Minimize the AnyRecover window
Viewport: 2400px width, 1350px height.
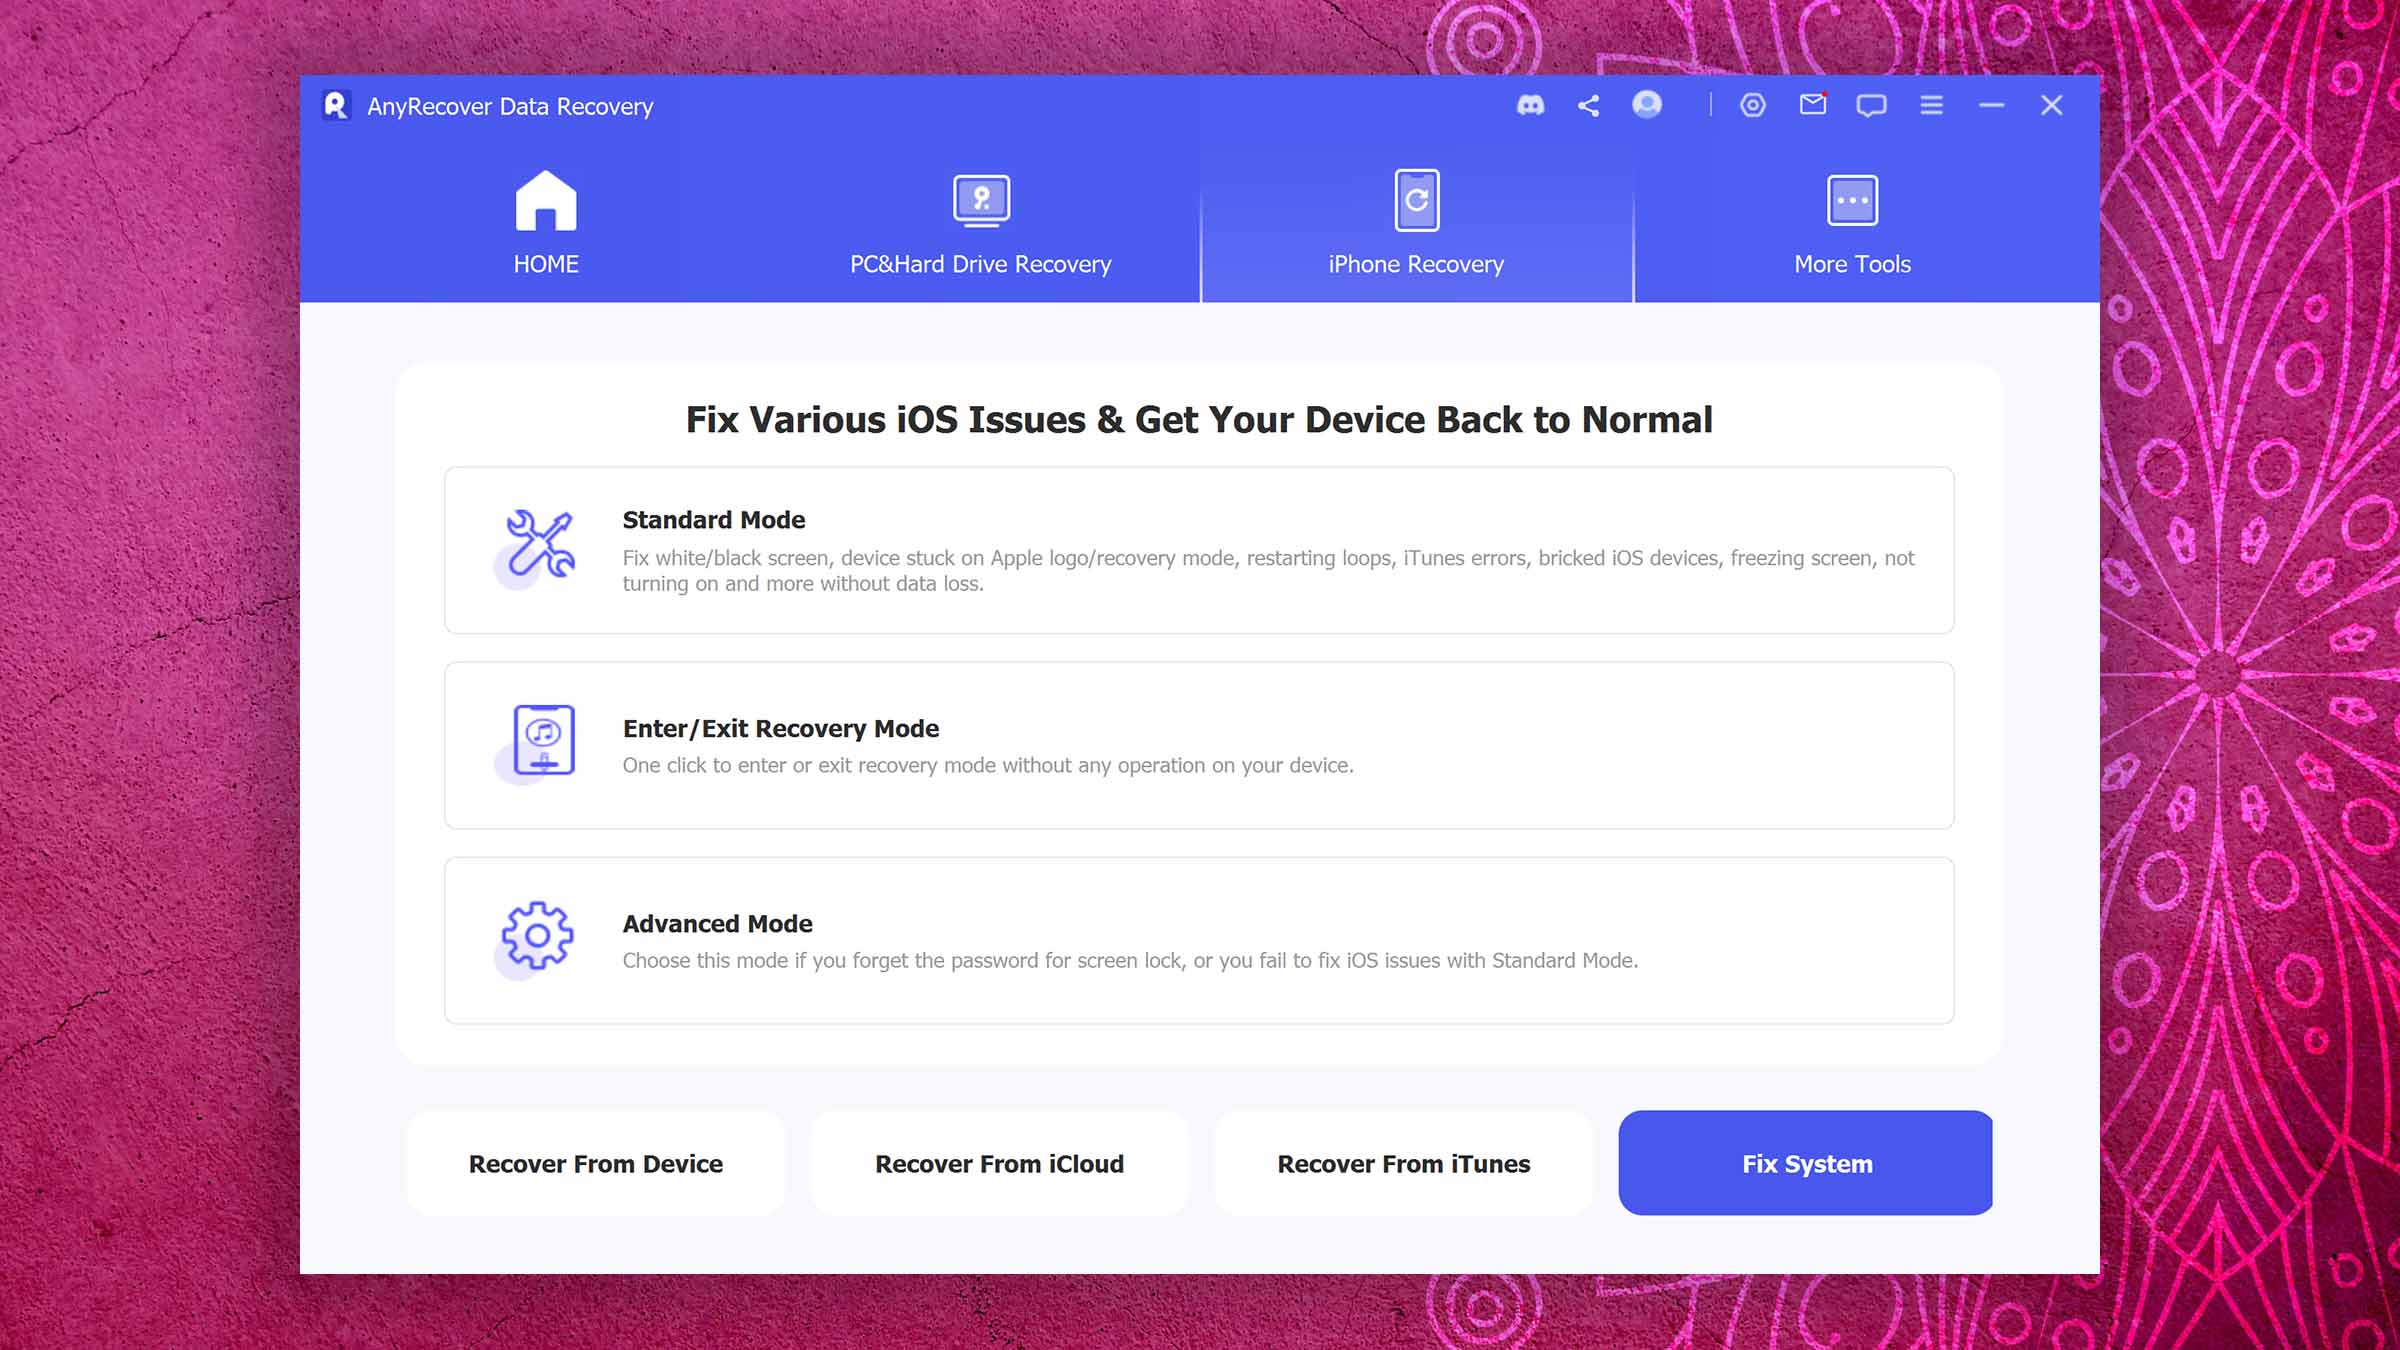point(1991,105)
